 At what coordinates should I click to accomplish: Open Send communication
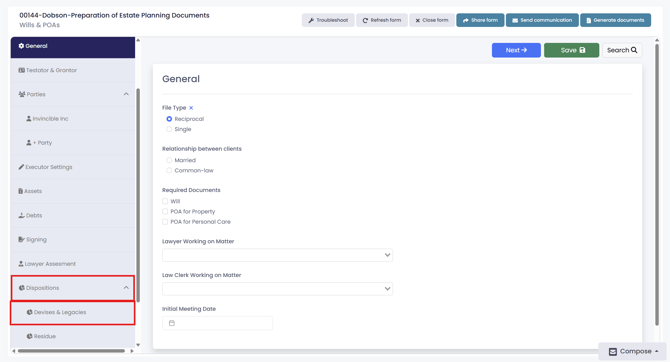(542, 20)
